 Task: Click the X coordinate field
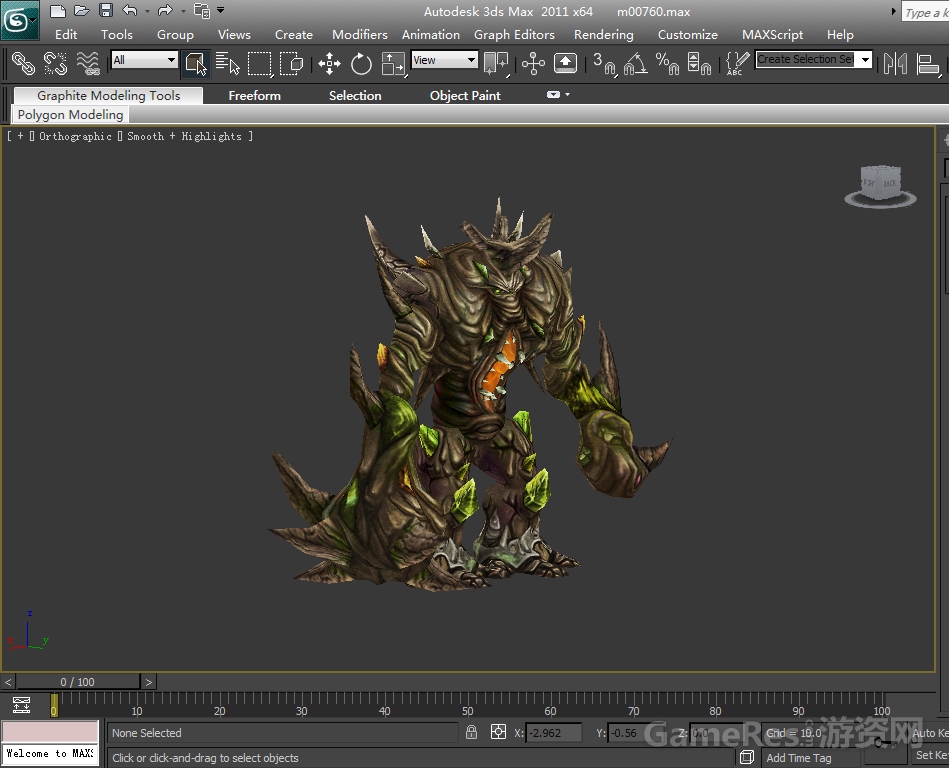[553, 733]
